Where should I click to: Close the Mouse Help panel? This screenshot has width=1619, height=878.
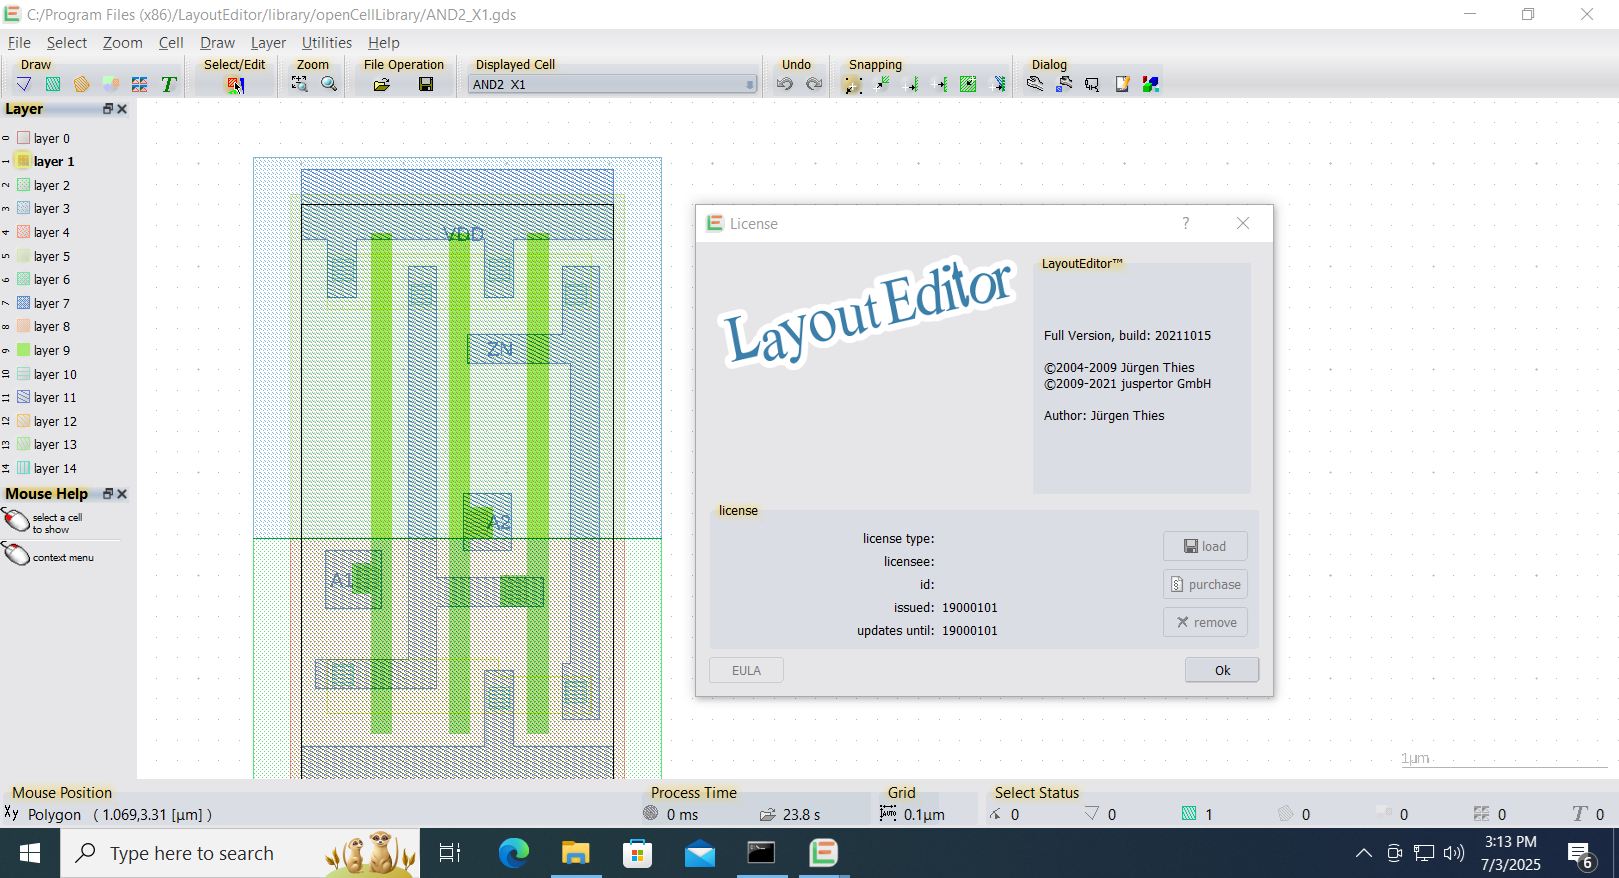tap(122, 494)
